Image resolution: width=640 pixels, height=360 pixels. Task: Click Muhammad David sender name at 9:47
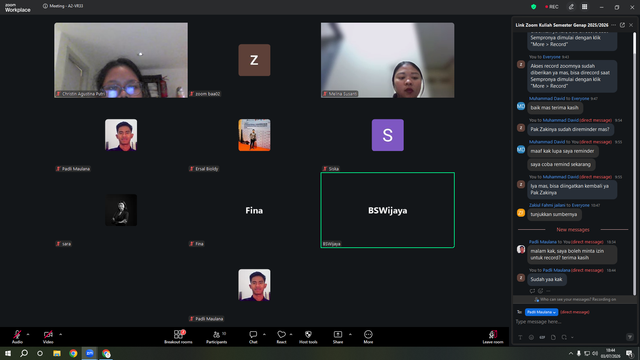[x=547, y=98]
